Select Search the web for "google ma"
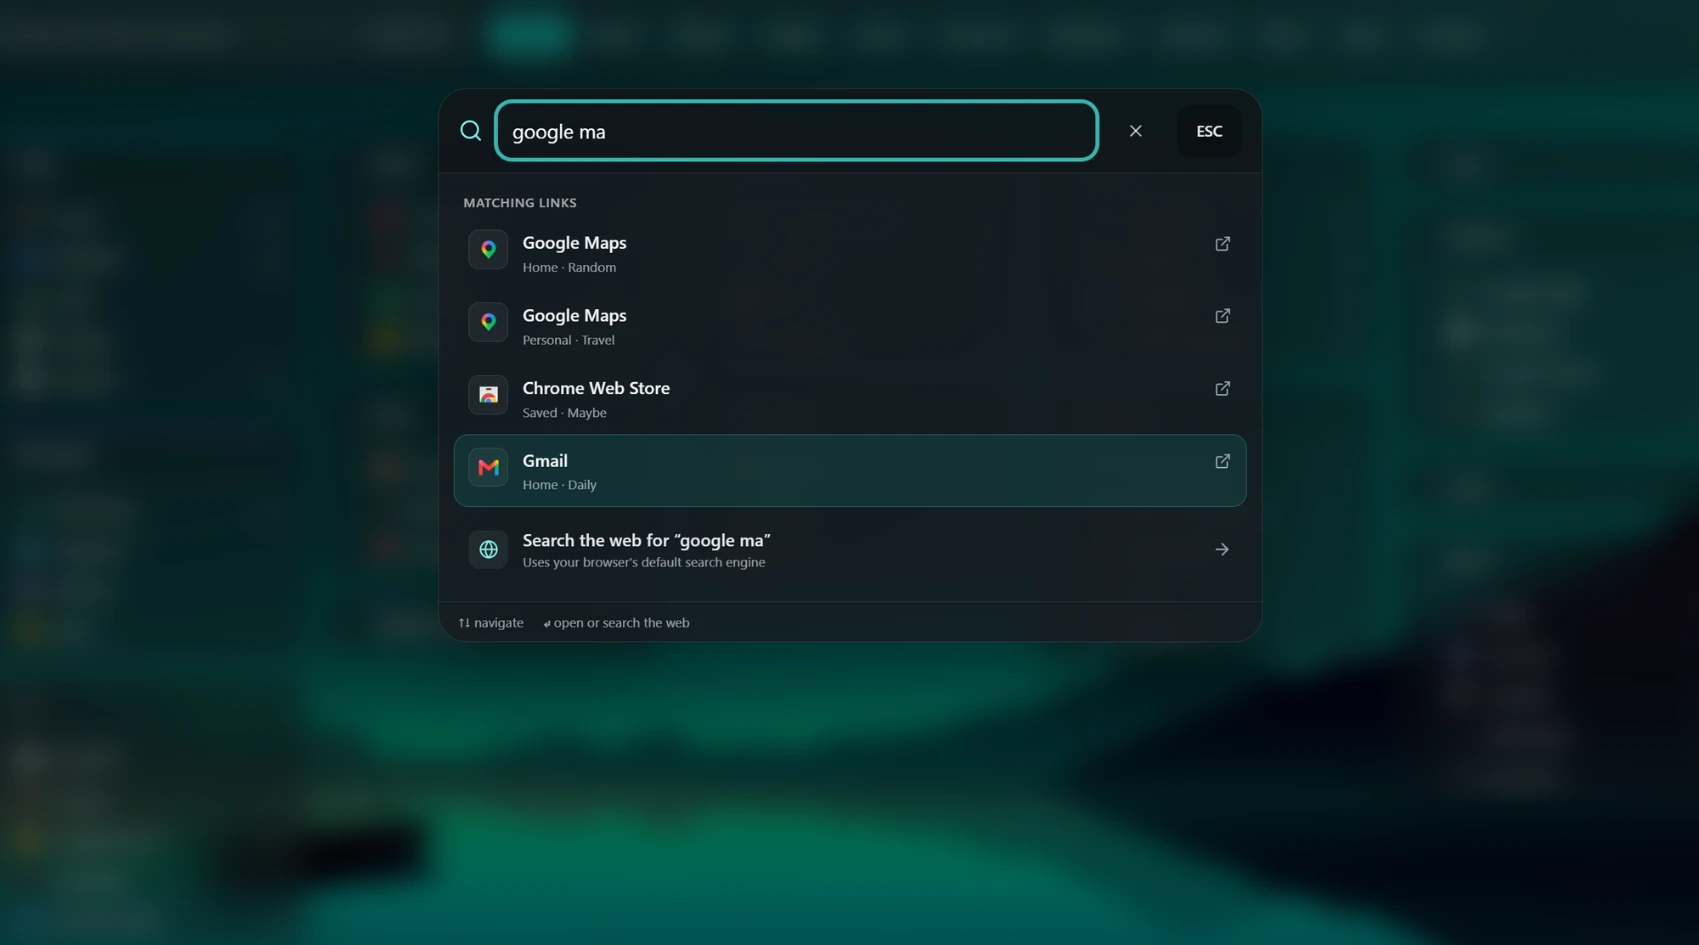Screen dimensions: 1699x945 pos(850,550)
